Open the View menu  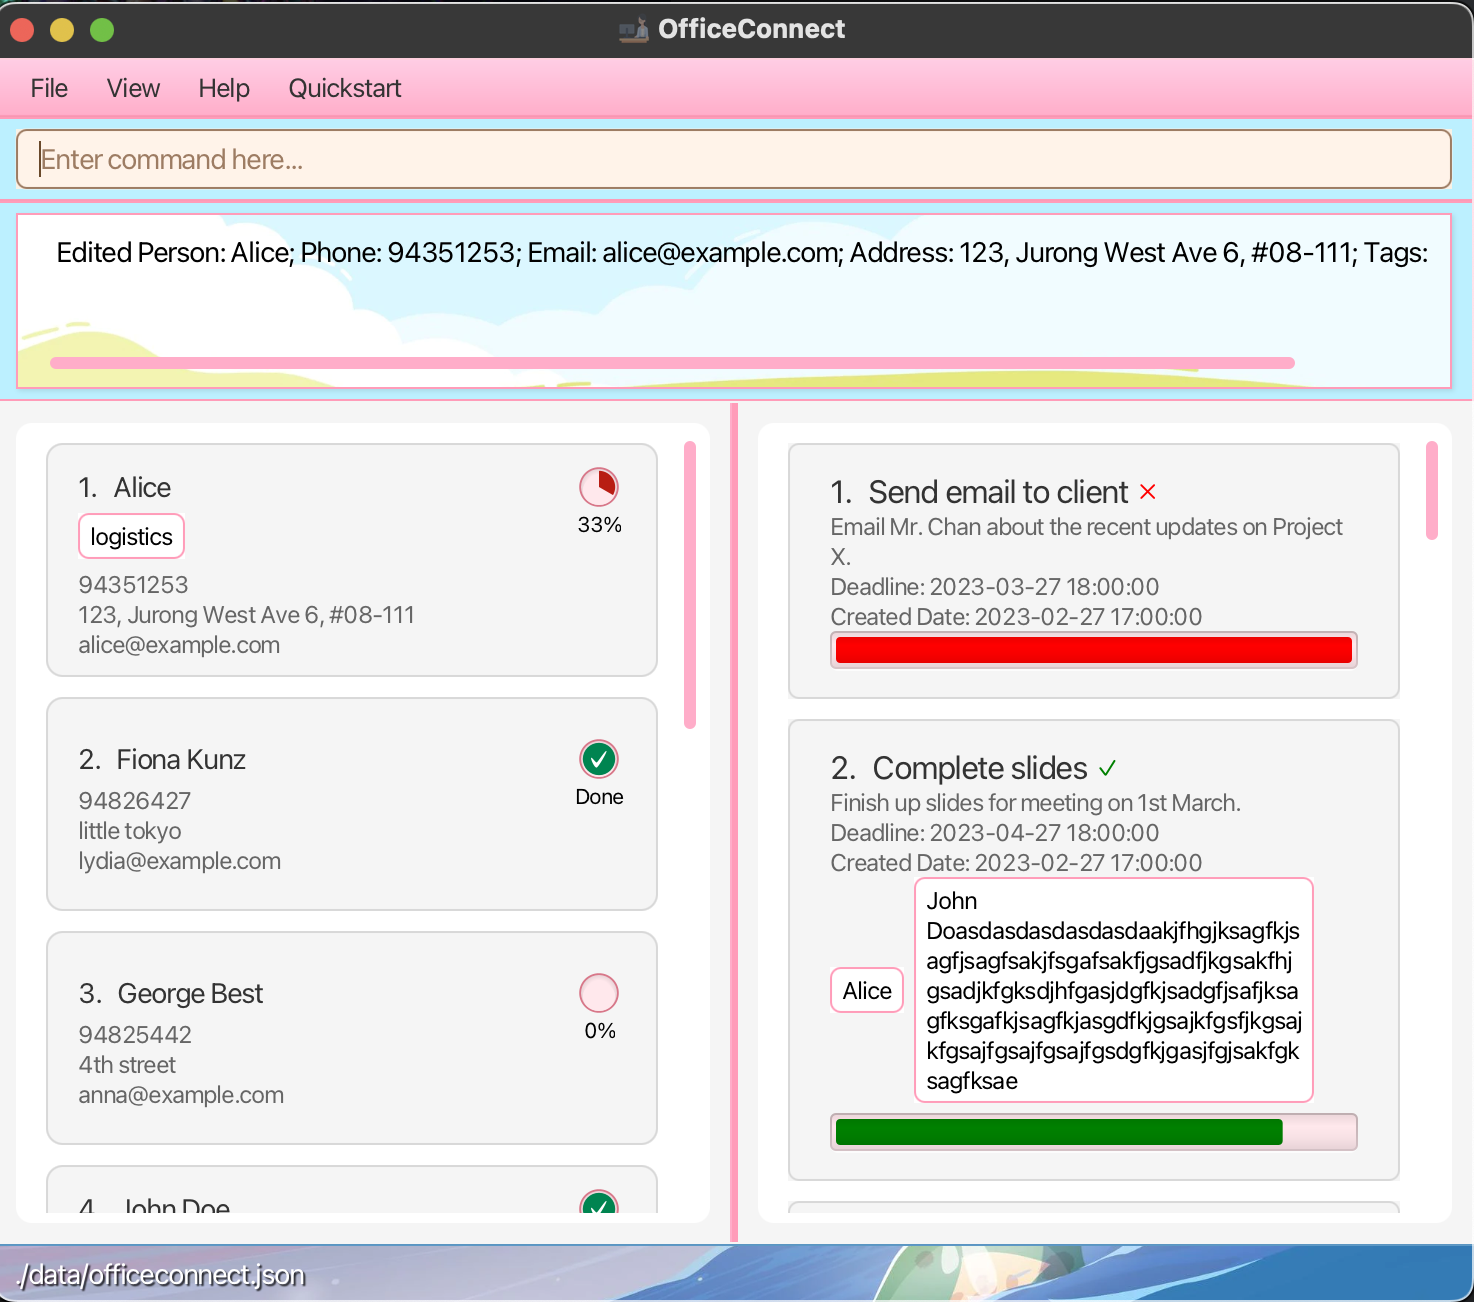133,88
